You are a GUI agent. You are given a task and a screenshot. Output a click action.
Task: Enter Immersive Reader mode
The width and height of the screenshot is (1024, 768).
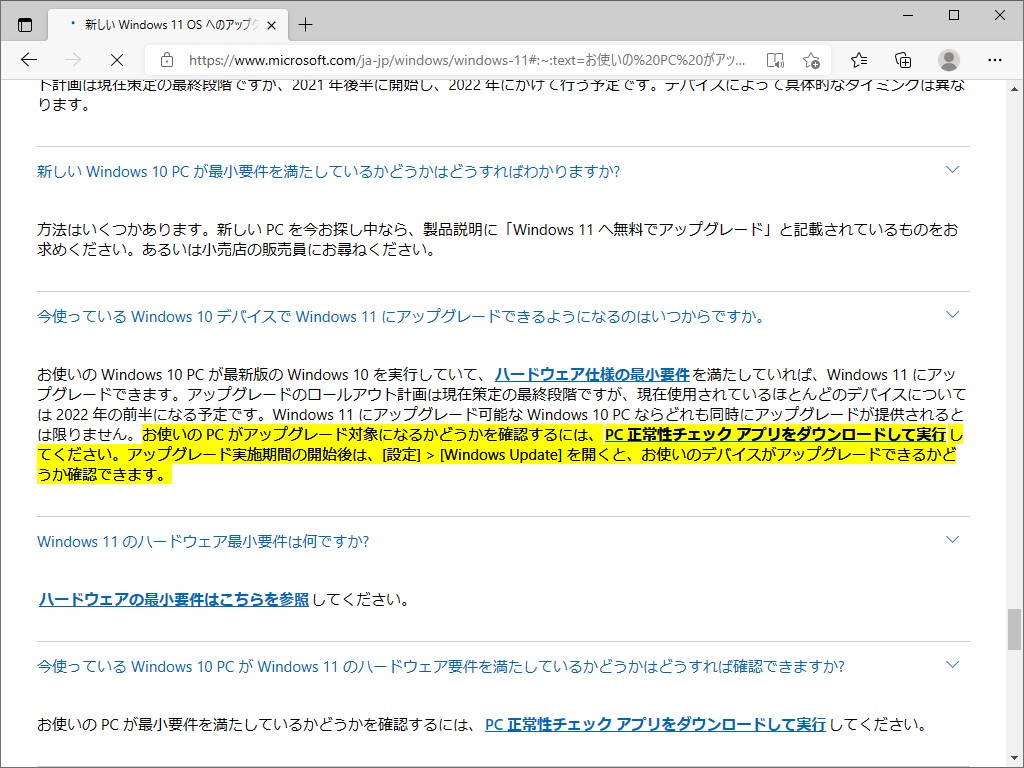[775, 60]
